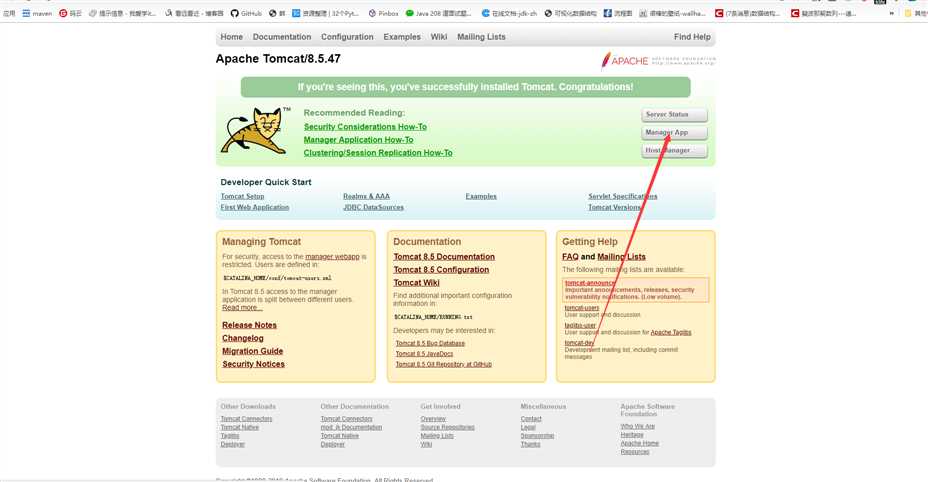The image size is (928, 482).
Task: Open the other bookmarks folder
Action: point(915,13)
